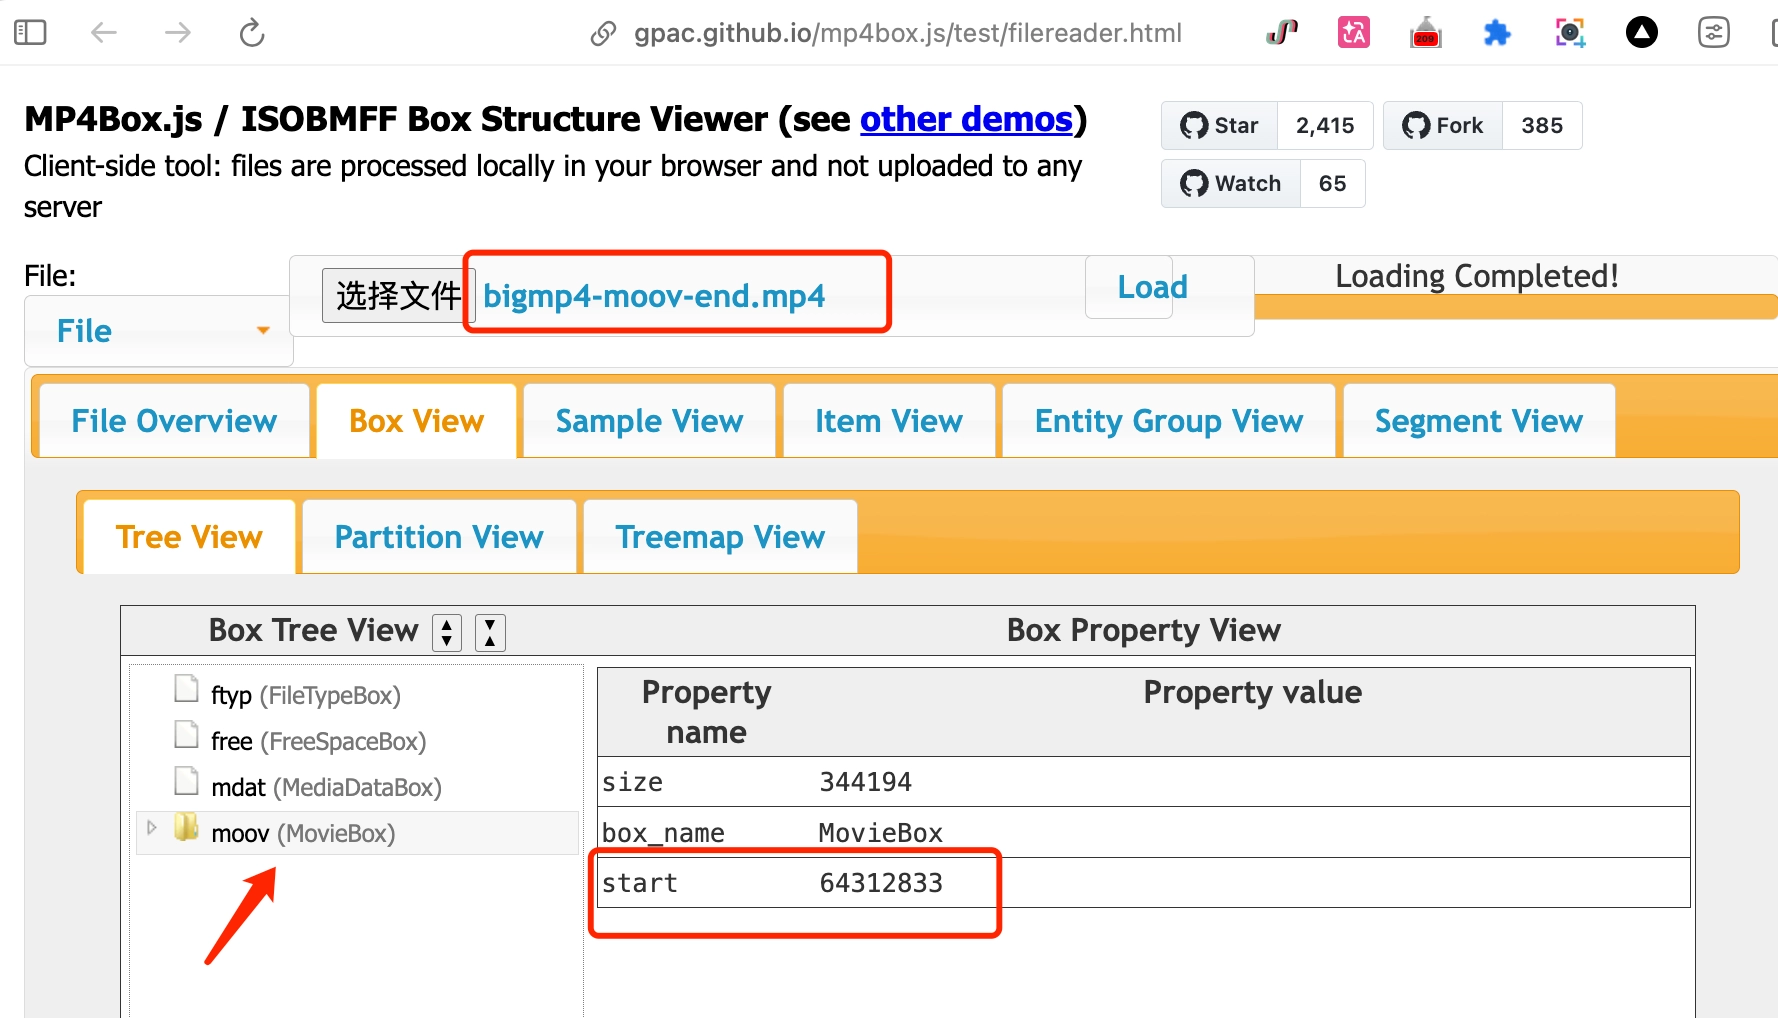Viewport: 1778px width, 1018px height.
Task: Open the red bottle extension icon
Action: (1426, 33)
